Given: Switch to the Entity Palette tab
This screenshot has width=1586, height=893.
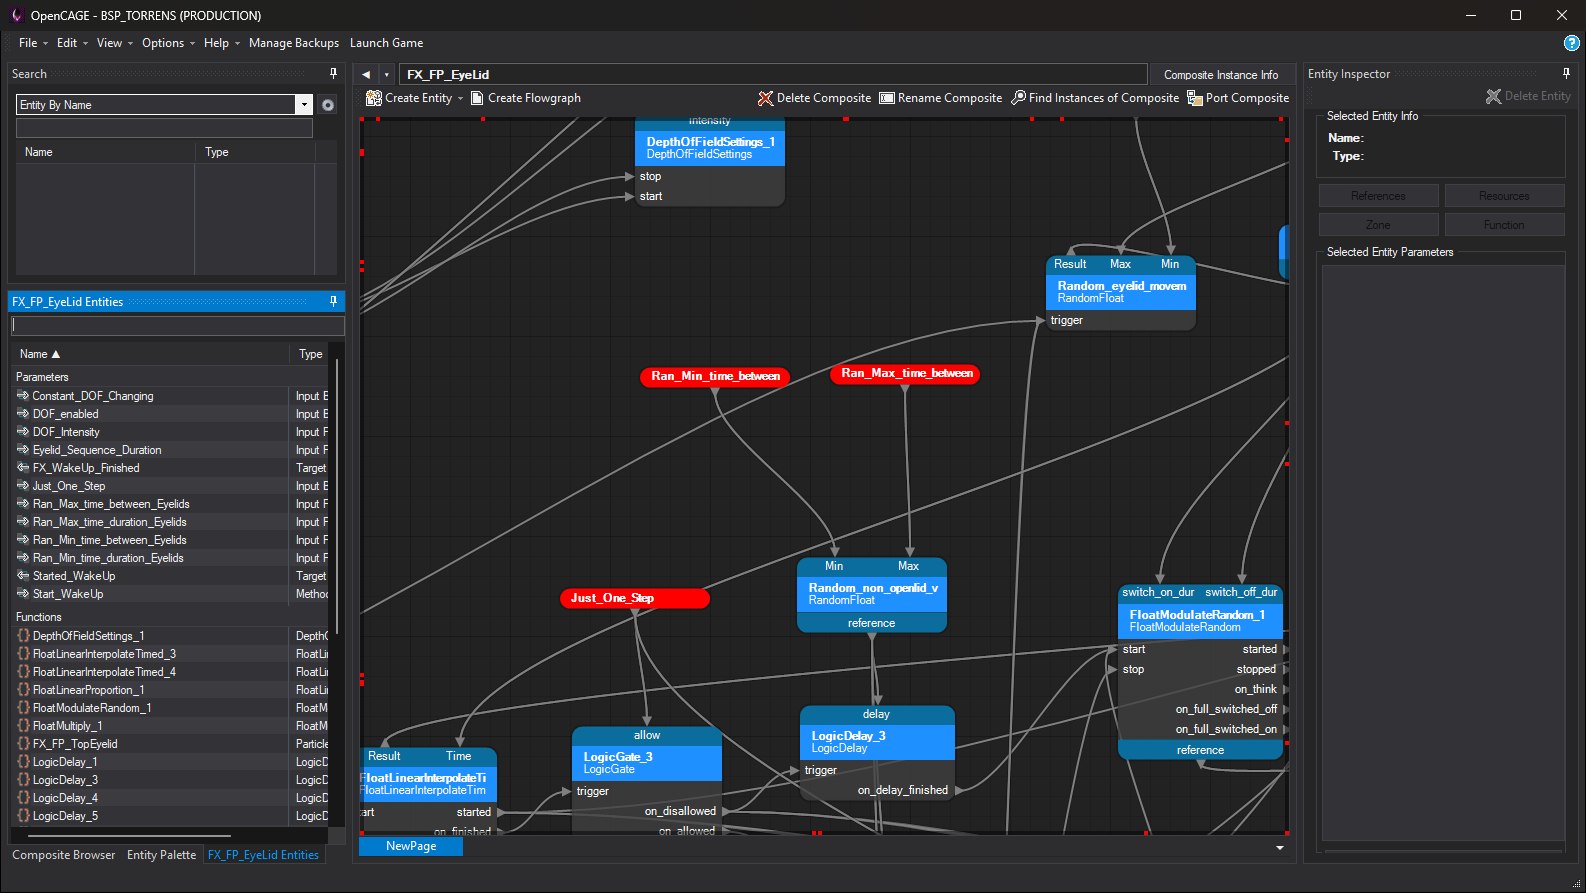Looking at the screenshot, I should click(161, 855).
